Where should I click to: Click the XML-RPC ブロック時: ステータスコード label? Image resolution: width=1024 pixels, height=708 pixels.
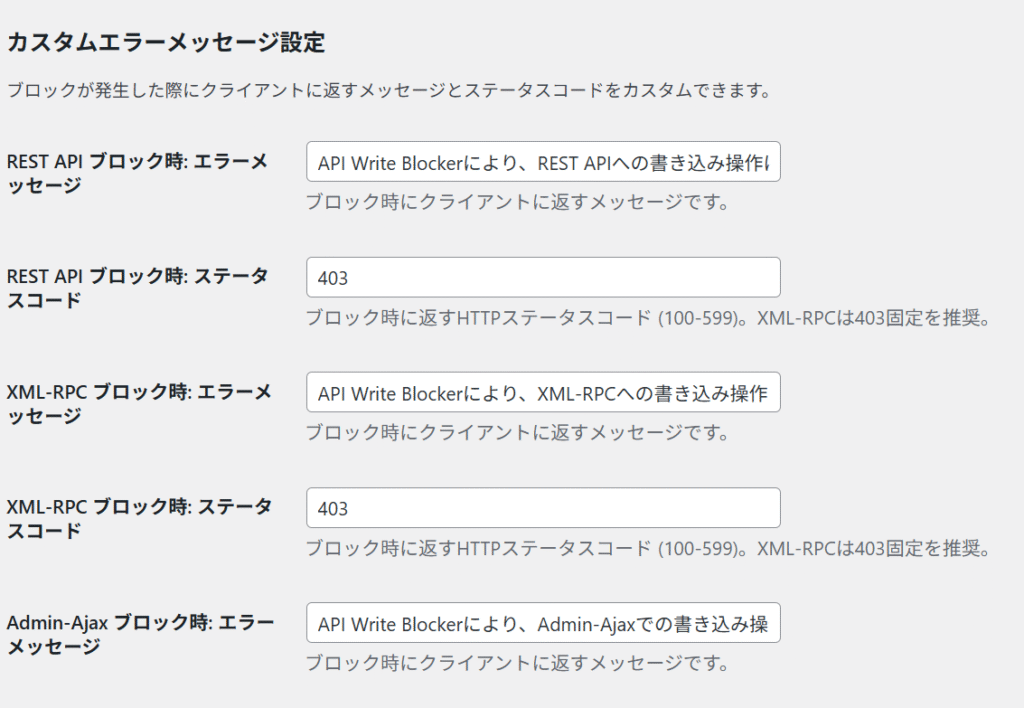click(x=139, y=519)
